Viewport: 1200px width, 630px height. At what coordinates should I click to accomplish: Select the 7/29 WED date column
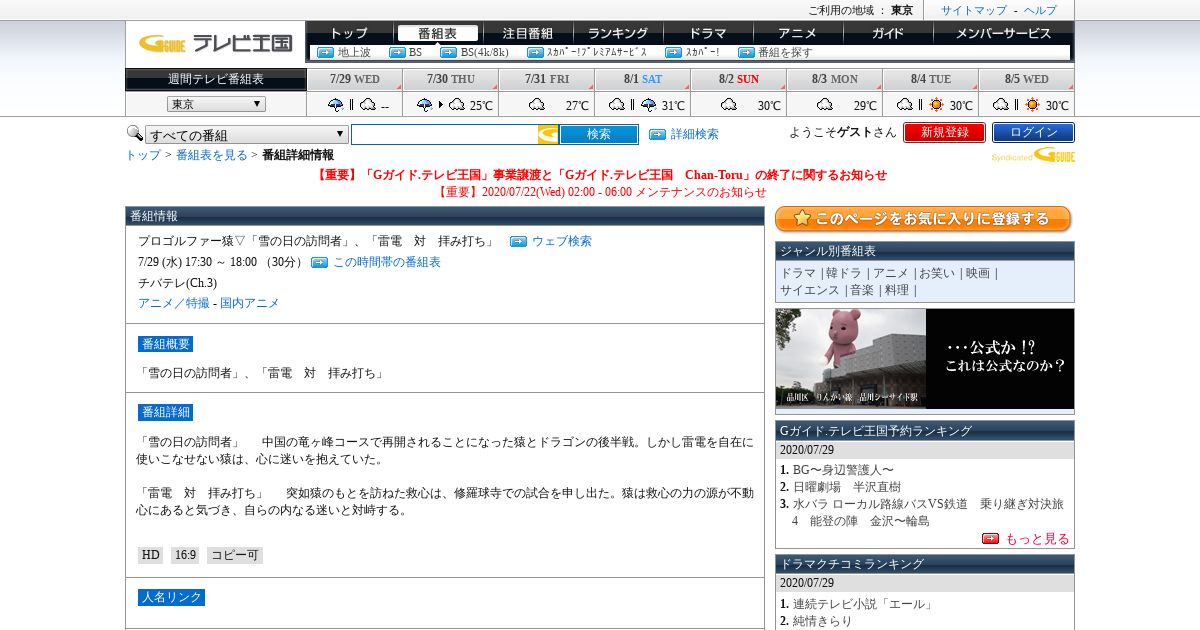tap(355, 79)
